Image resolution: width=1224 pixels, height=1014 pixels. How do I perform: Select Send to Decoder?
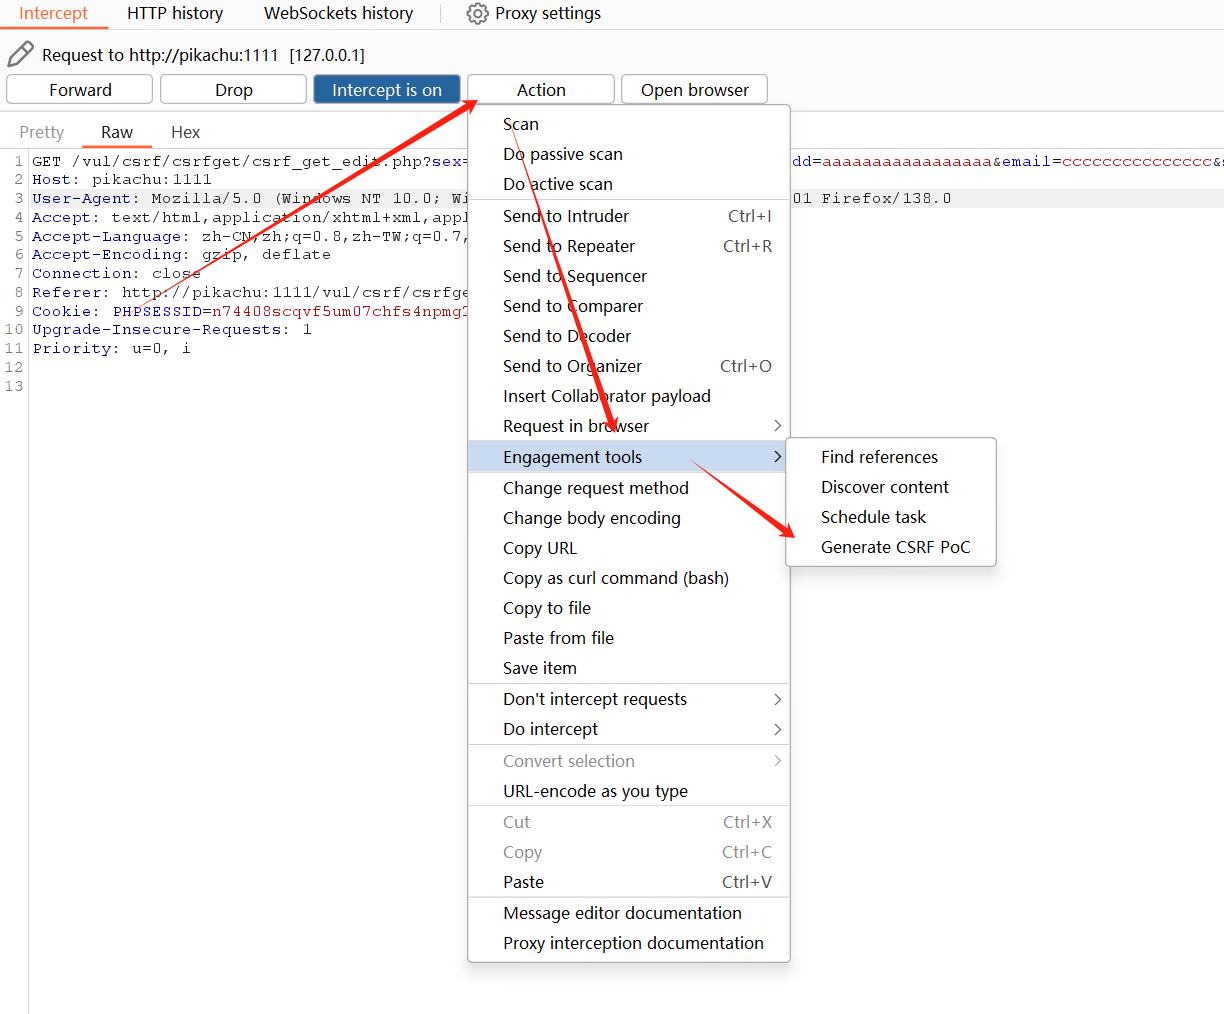(x=629, y=336)
